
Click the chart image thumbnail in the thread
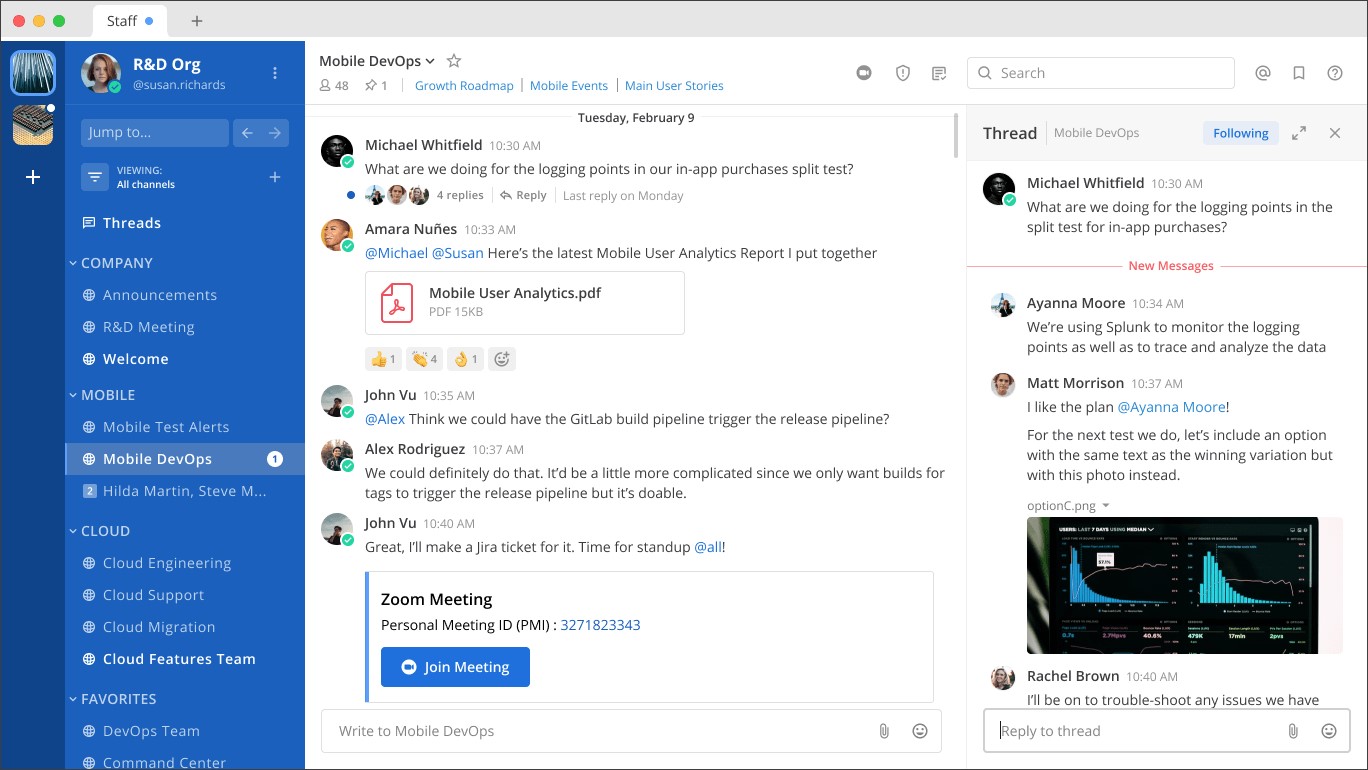tap(1172, 585)
